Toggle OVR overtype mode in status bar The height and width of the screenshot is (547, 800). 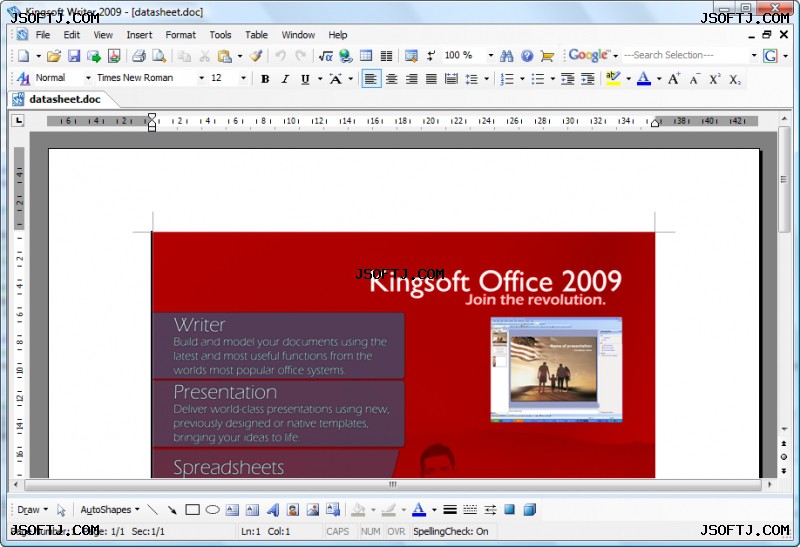396,532
